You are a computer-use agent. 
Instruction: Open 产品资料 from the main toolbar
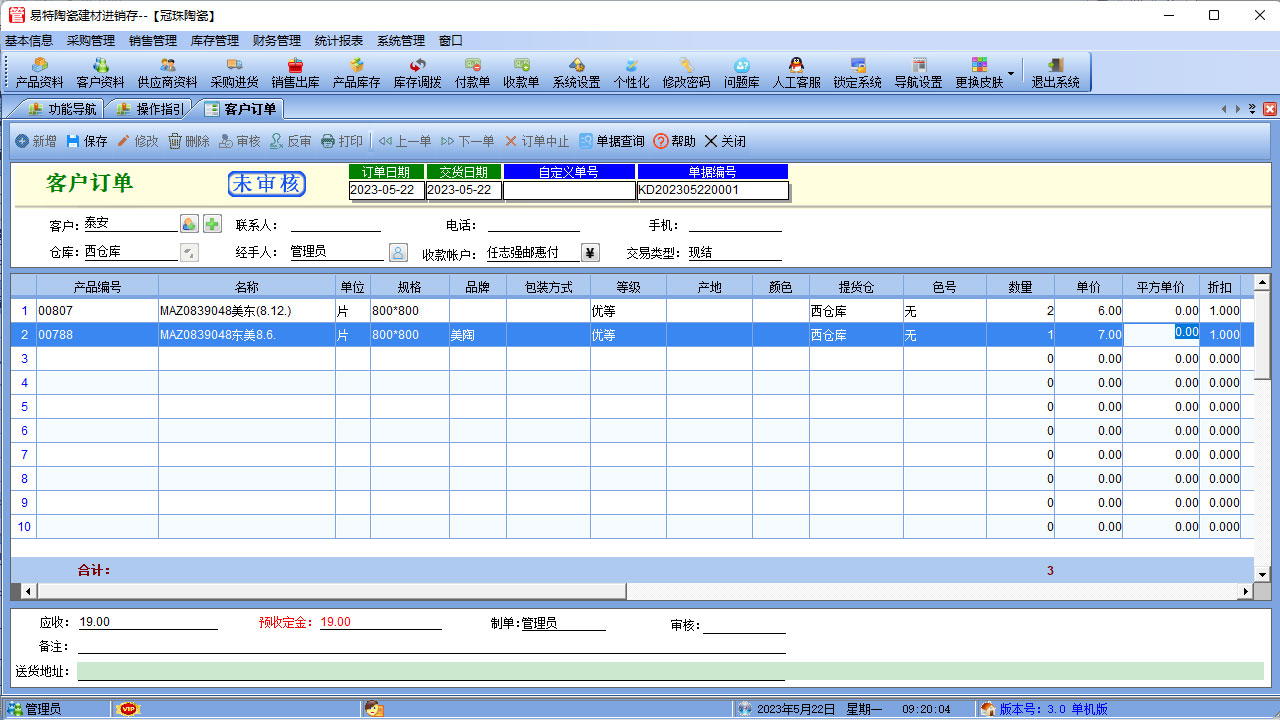40,72
